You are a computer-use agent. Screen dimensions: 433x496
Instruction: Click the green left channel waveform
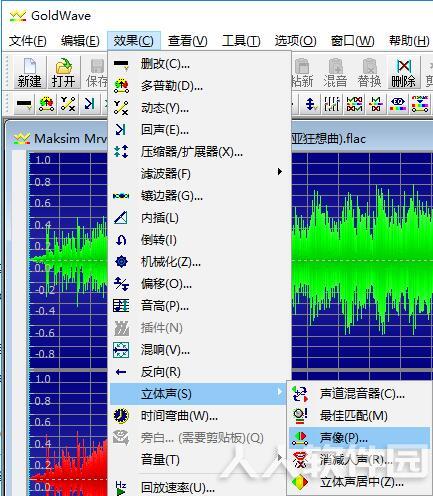coord(362,260)
